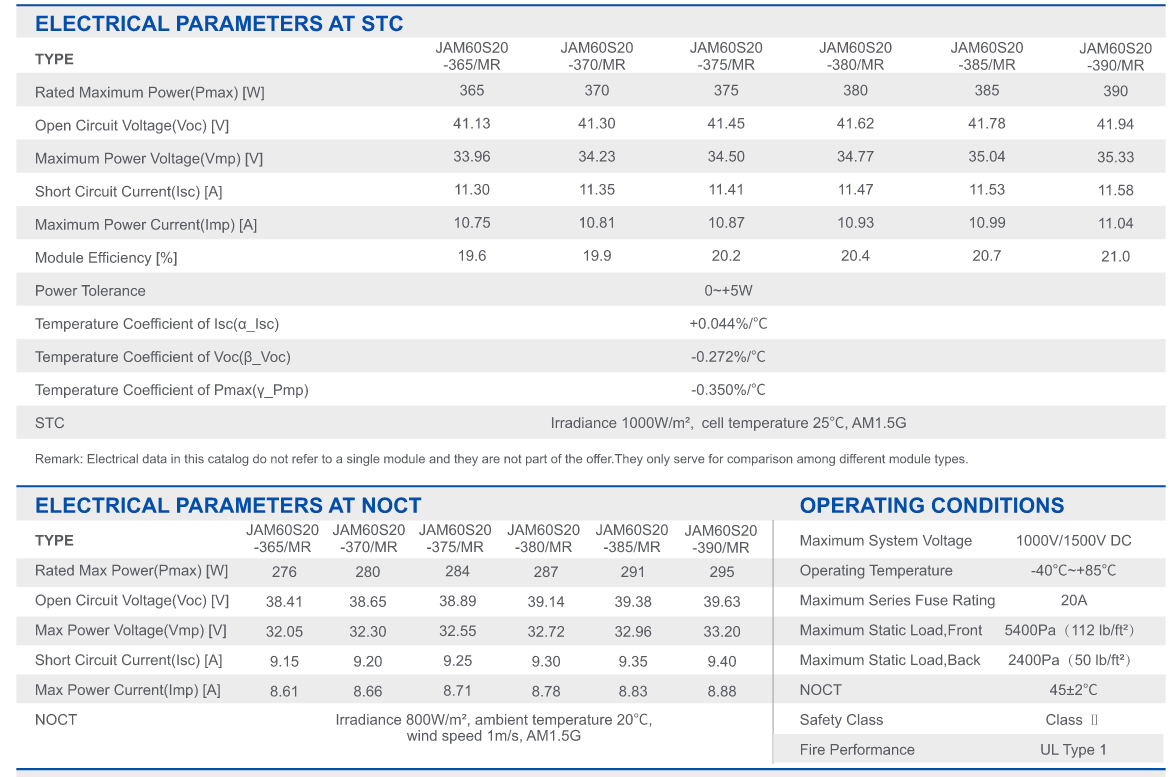Click the ELECTRICAL PARAMETERS AT STC heading

click(x=219, y=24)
